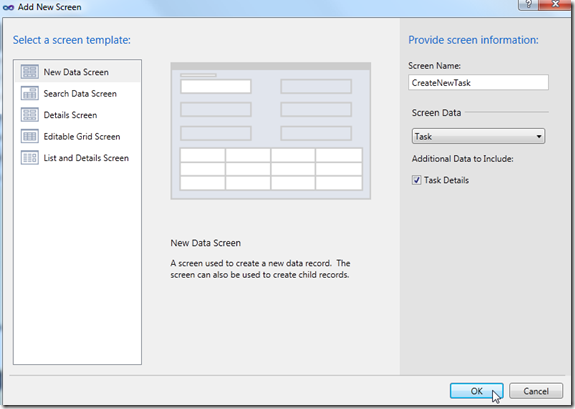Close the Add New Screen dialog

pyautogui.click(x=555, y=4)
